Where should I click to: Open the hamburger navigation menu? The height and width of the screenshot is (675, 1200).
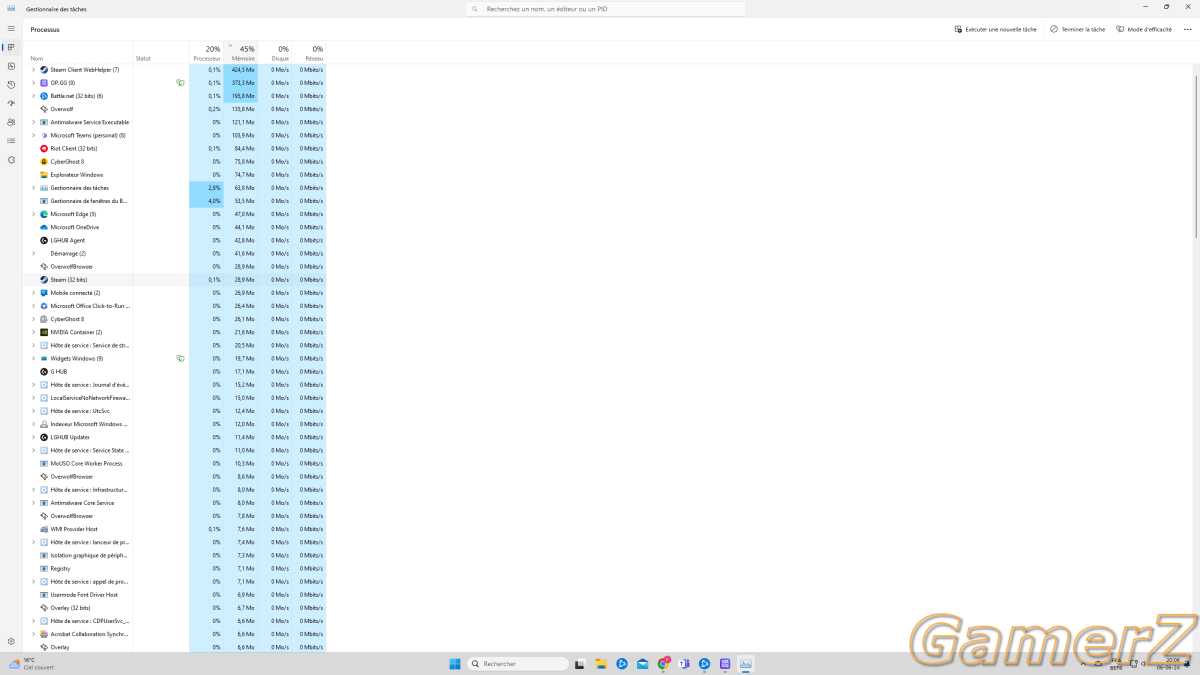click(x=11, y=29)
